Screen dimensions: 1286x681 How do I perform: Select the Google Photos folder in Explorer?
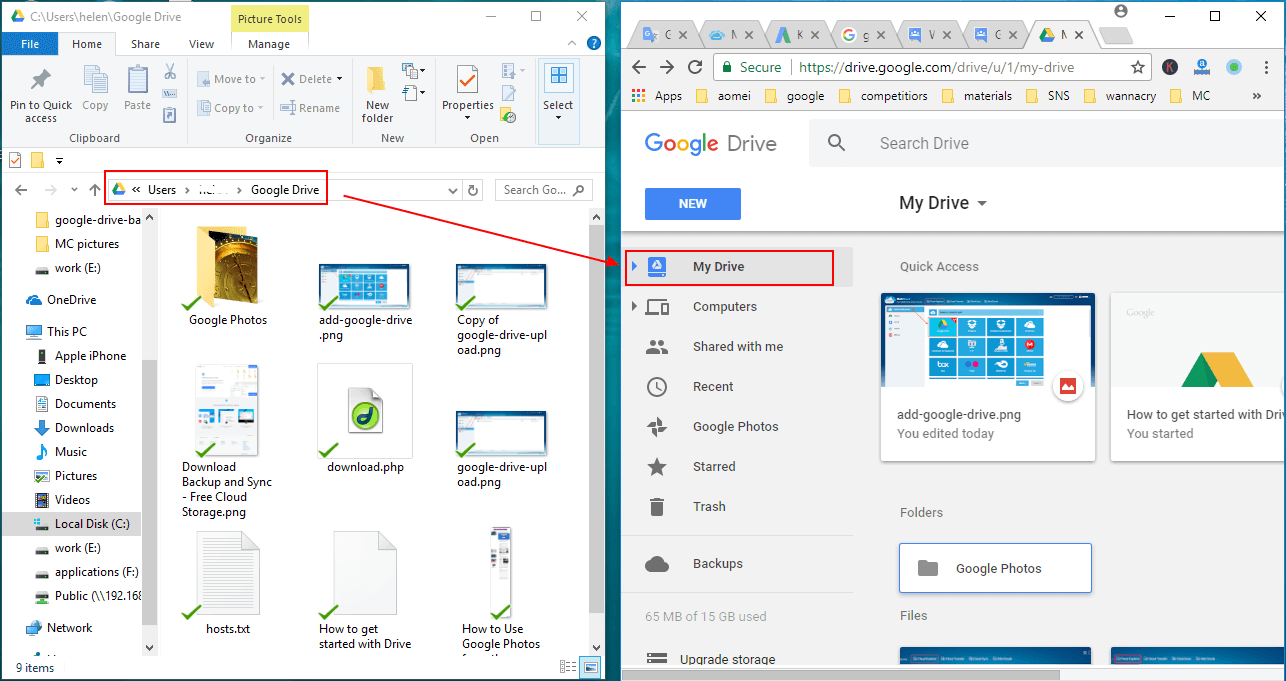click(228, 276)
